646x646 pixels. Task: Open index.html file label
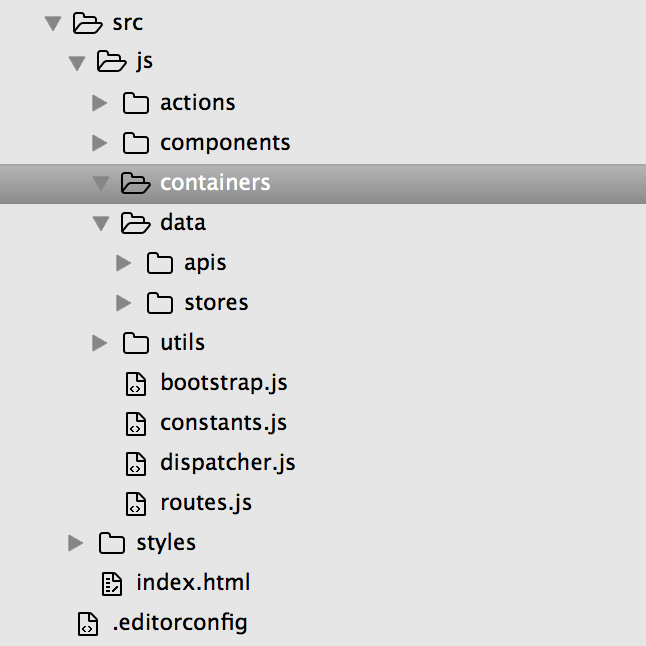click(193, 582)
